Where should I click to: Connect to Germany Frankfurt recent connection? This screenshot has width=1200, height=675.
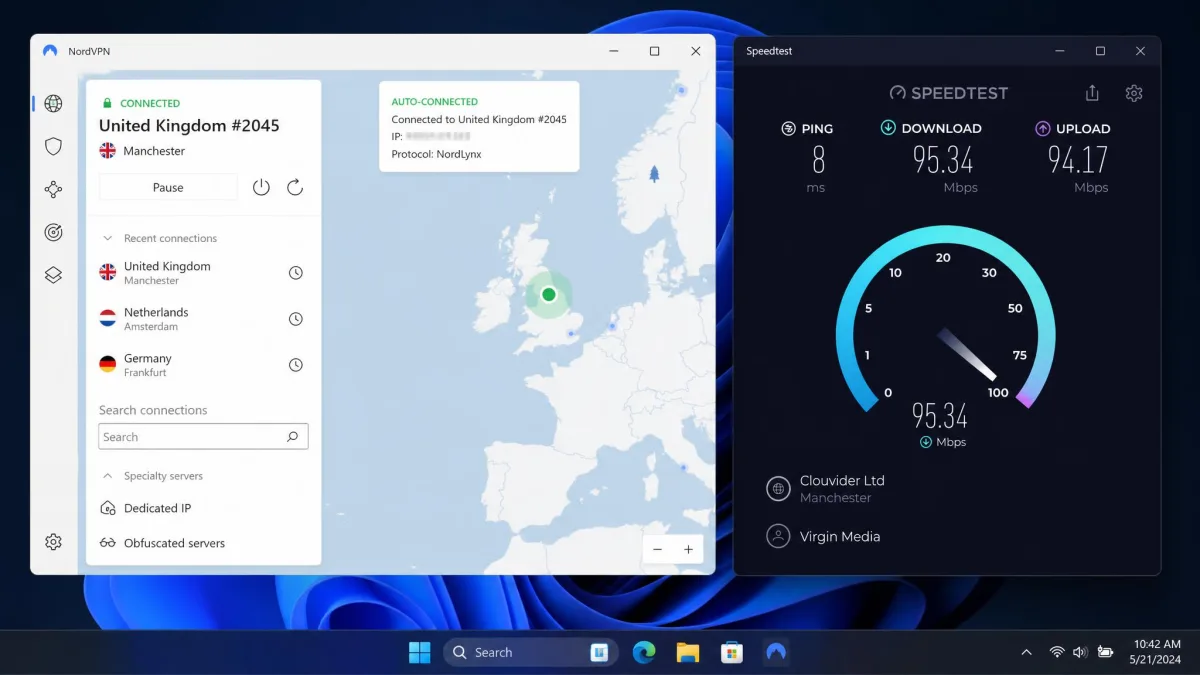coord(204,365)
